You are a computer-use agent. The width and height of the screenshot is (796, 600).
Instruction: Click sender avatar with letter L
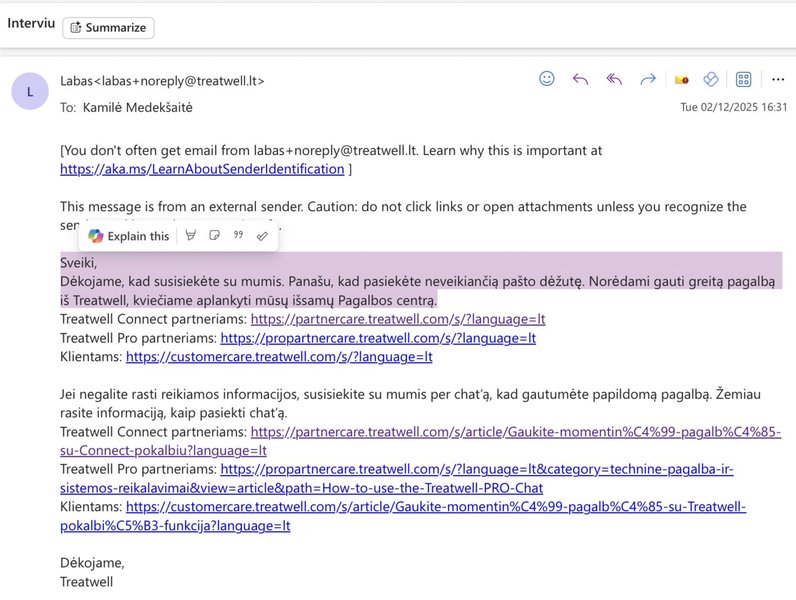29,91
